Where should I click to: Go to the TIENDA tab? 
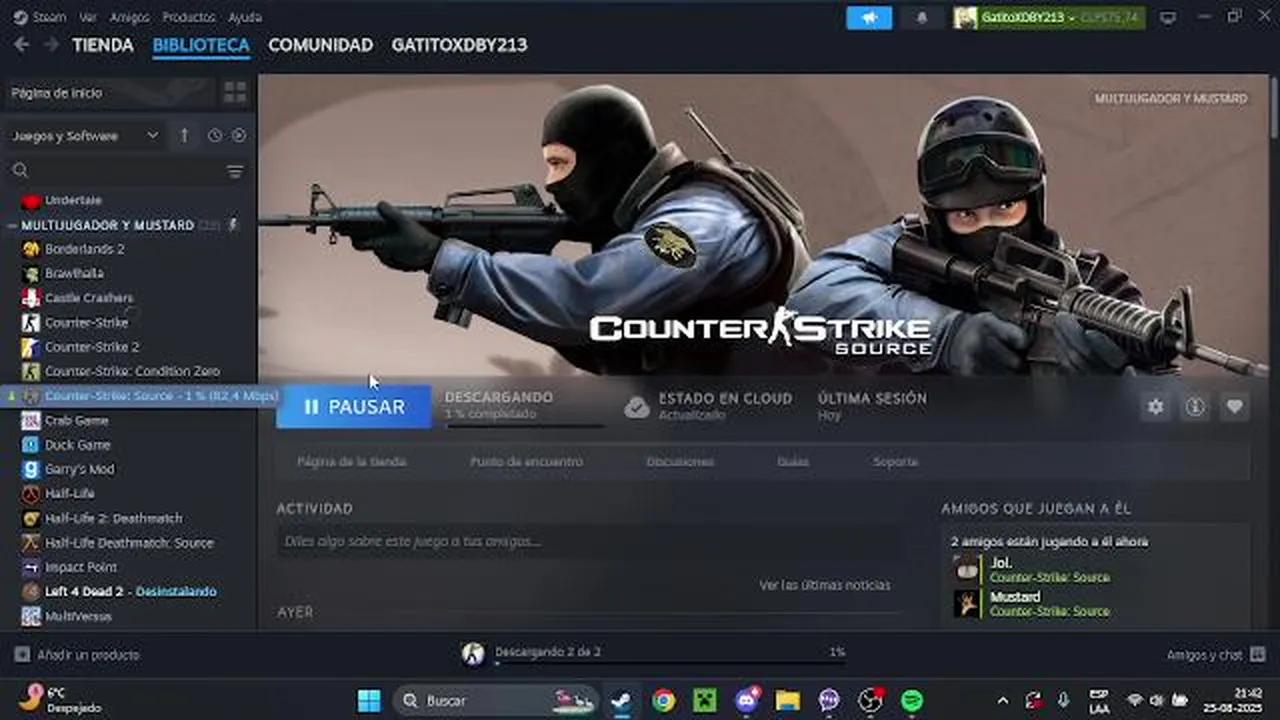tap(103, 45)
